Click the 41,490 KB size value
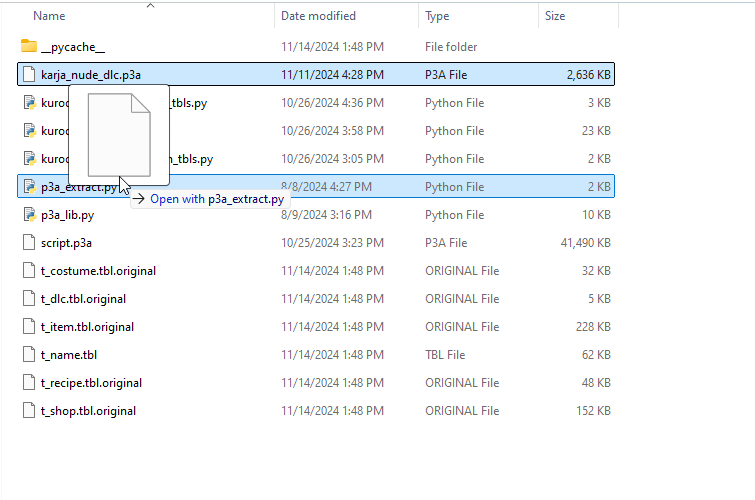 (x=586, y=242)
